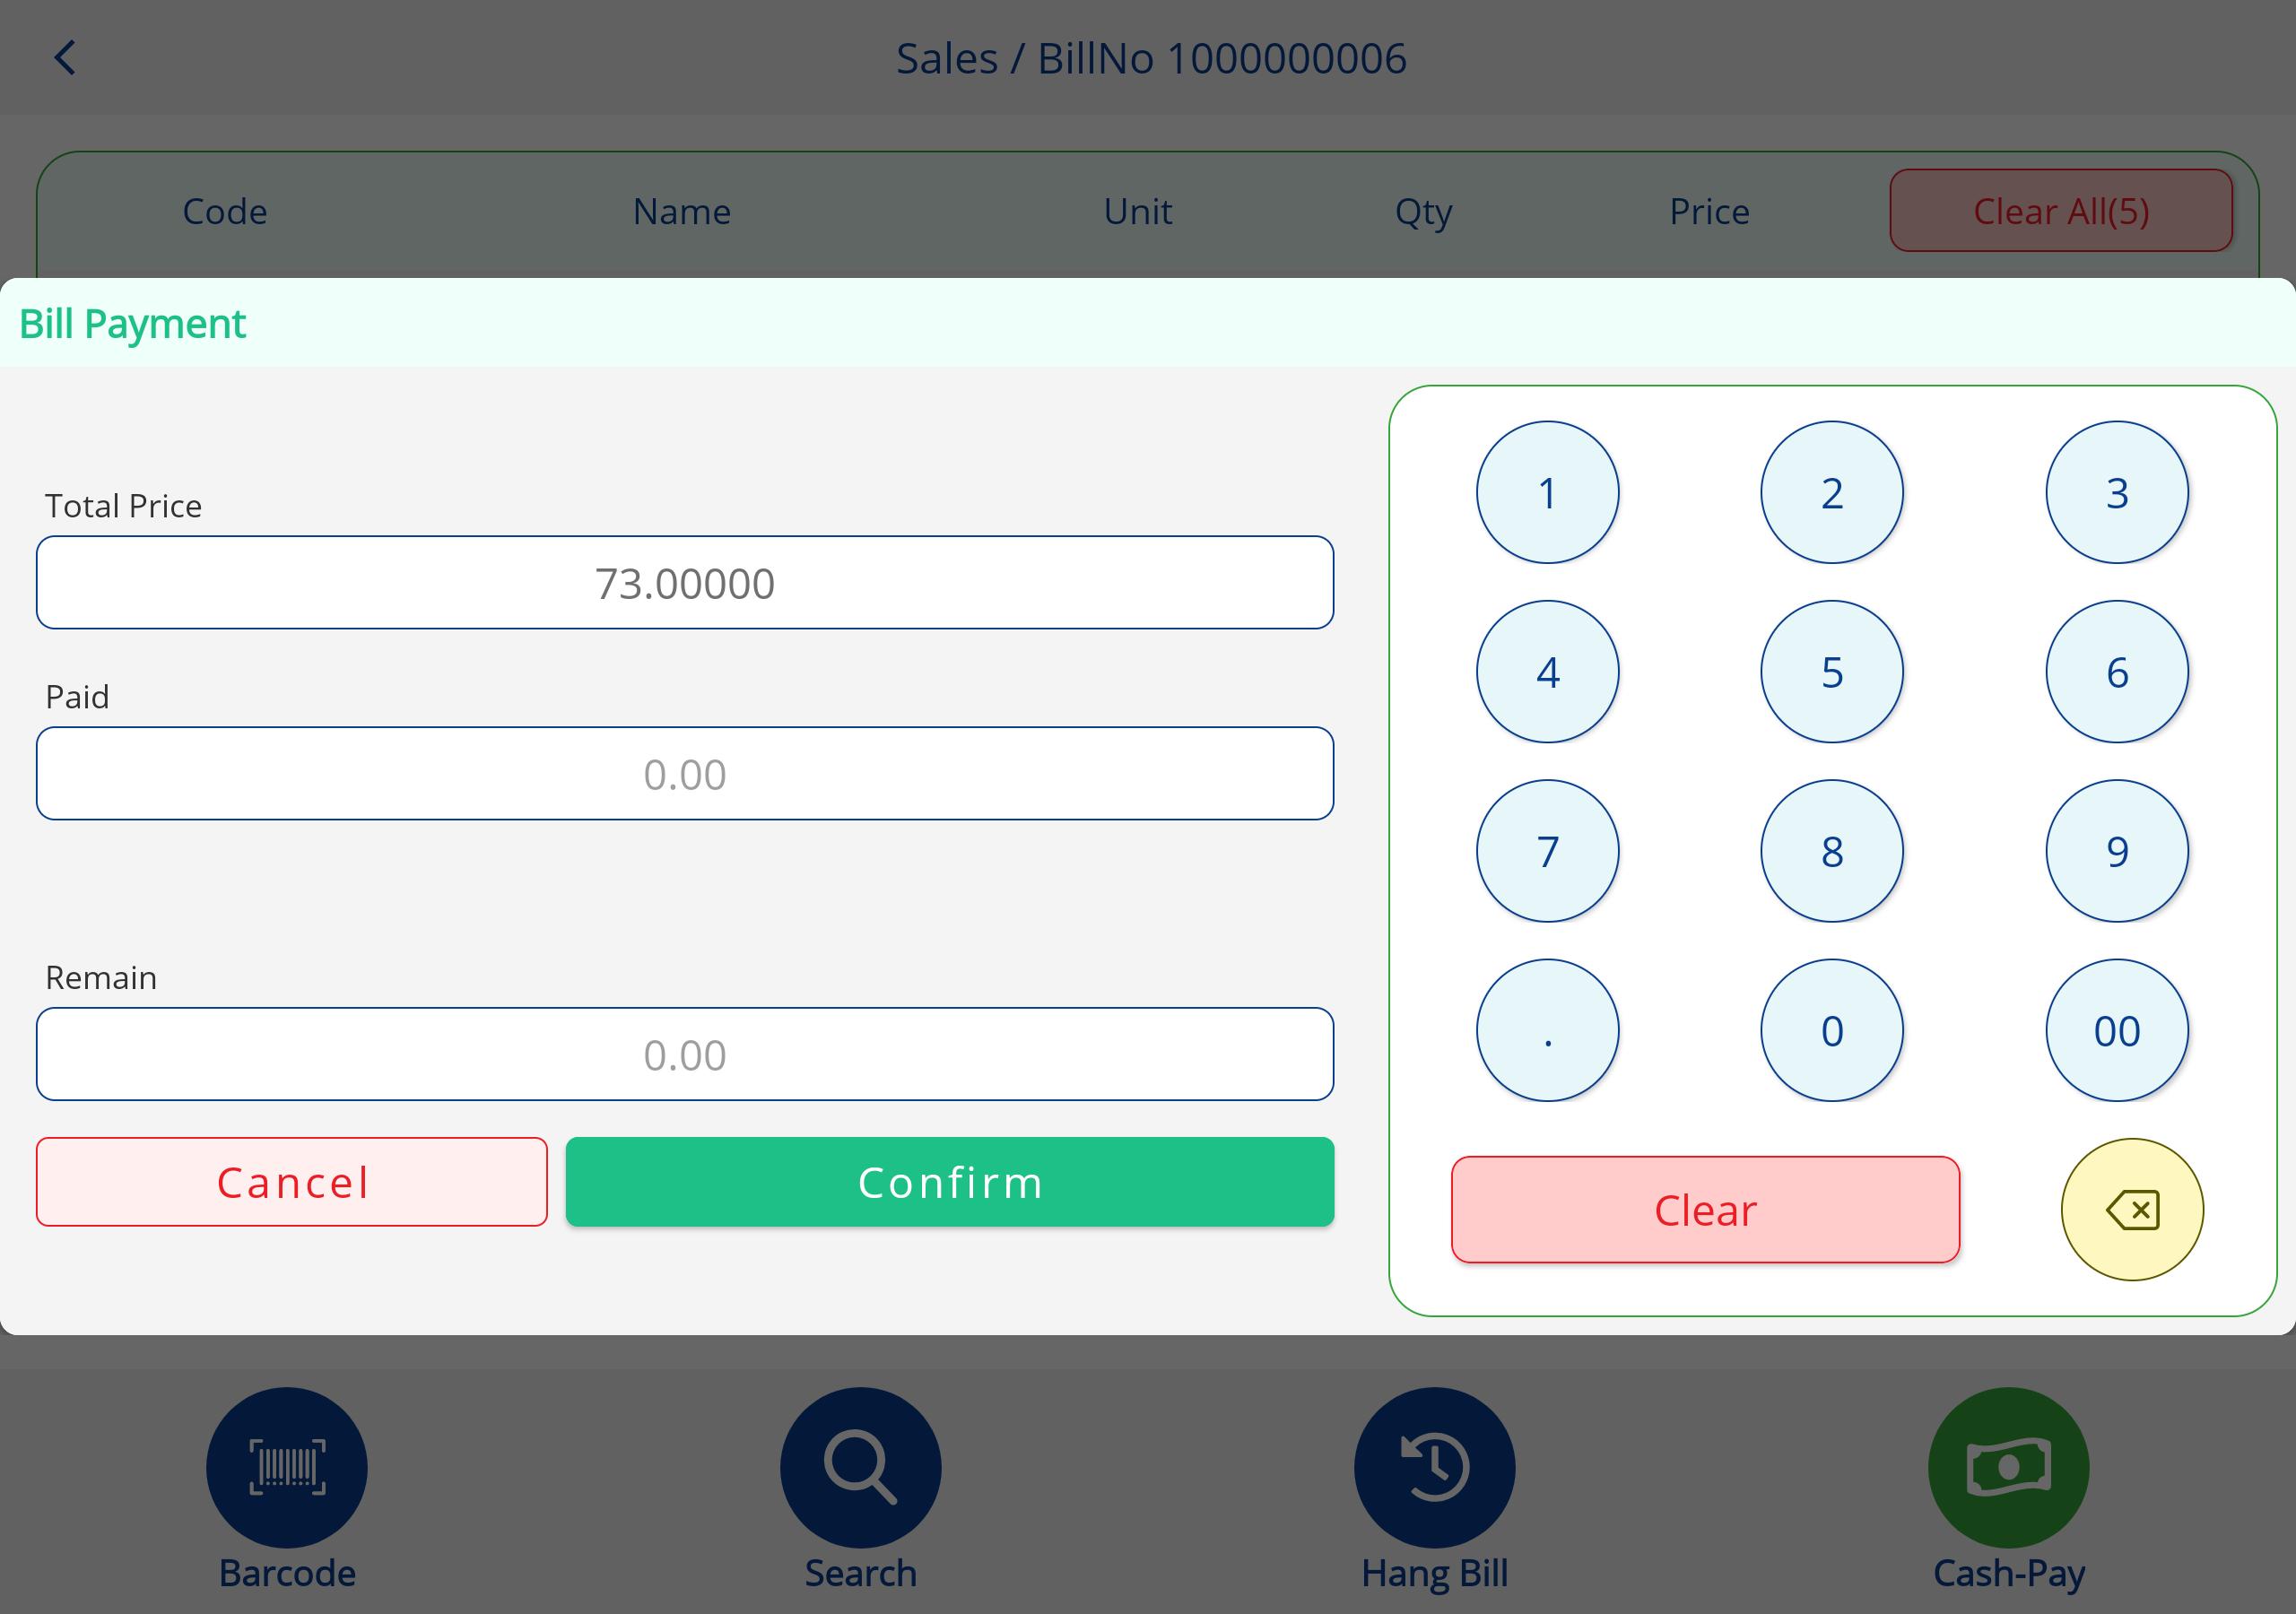Click the backspace delete key
Image resolution: width=2296 pixels, height=1614 pixels.
click(x=2132, y=1209)
